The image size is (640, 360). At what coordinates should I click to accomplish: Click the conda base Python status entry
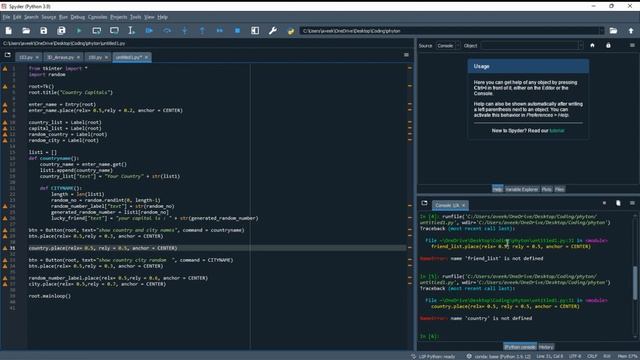tap(498, 356)
